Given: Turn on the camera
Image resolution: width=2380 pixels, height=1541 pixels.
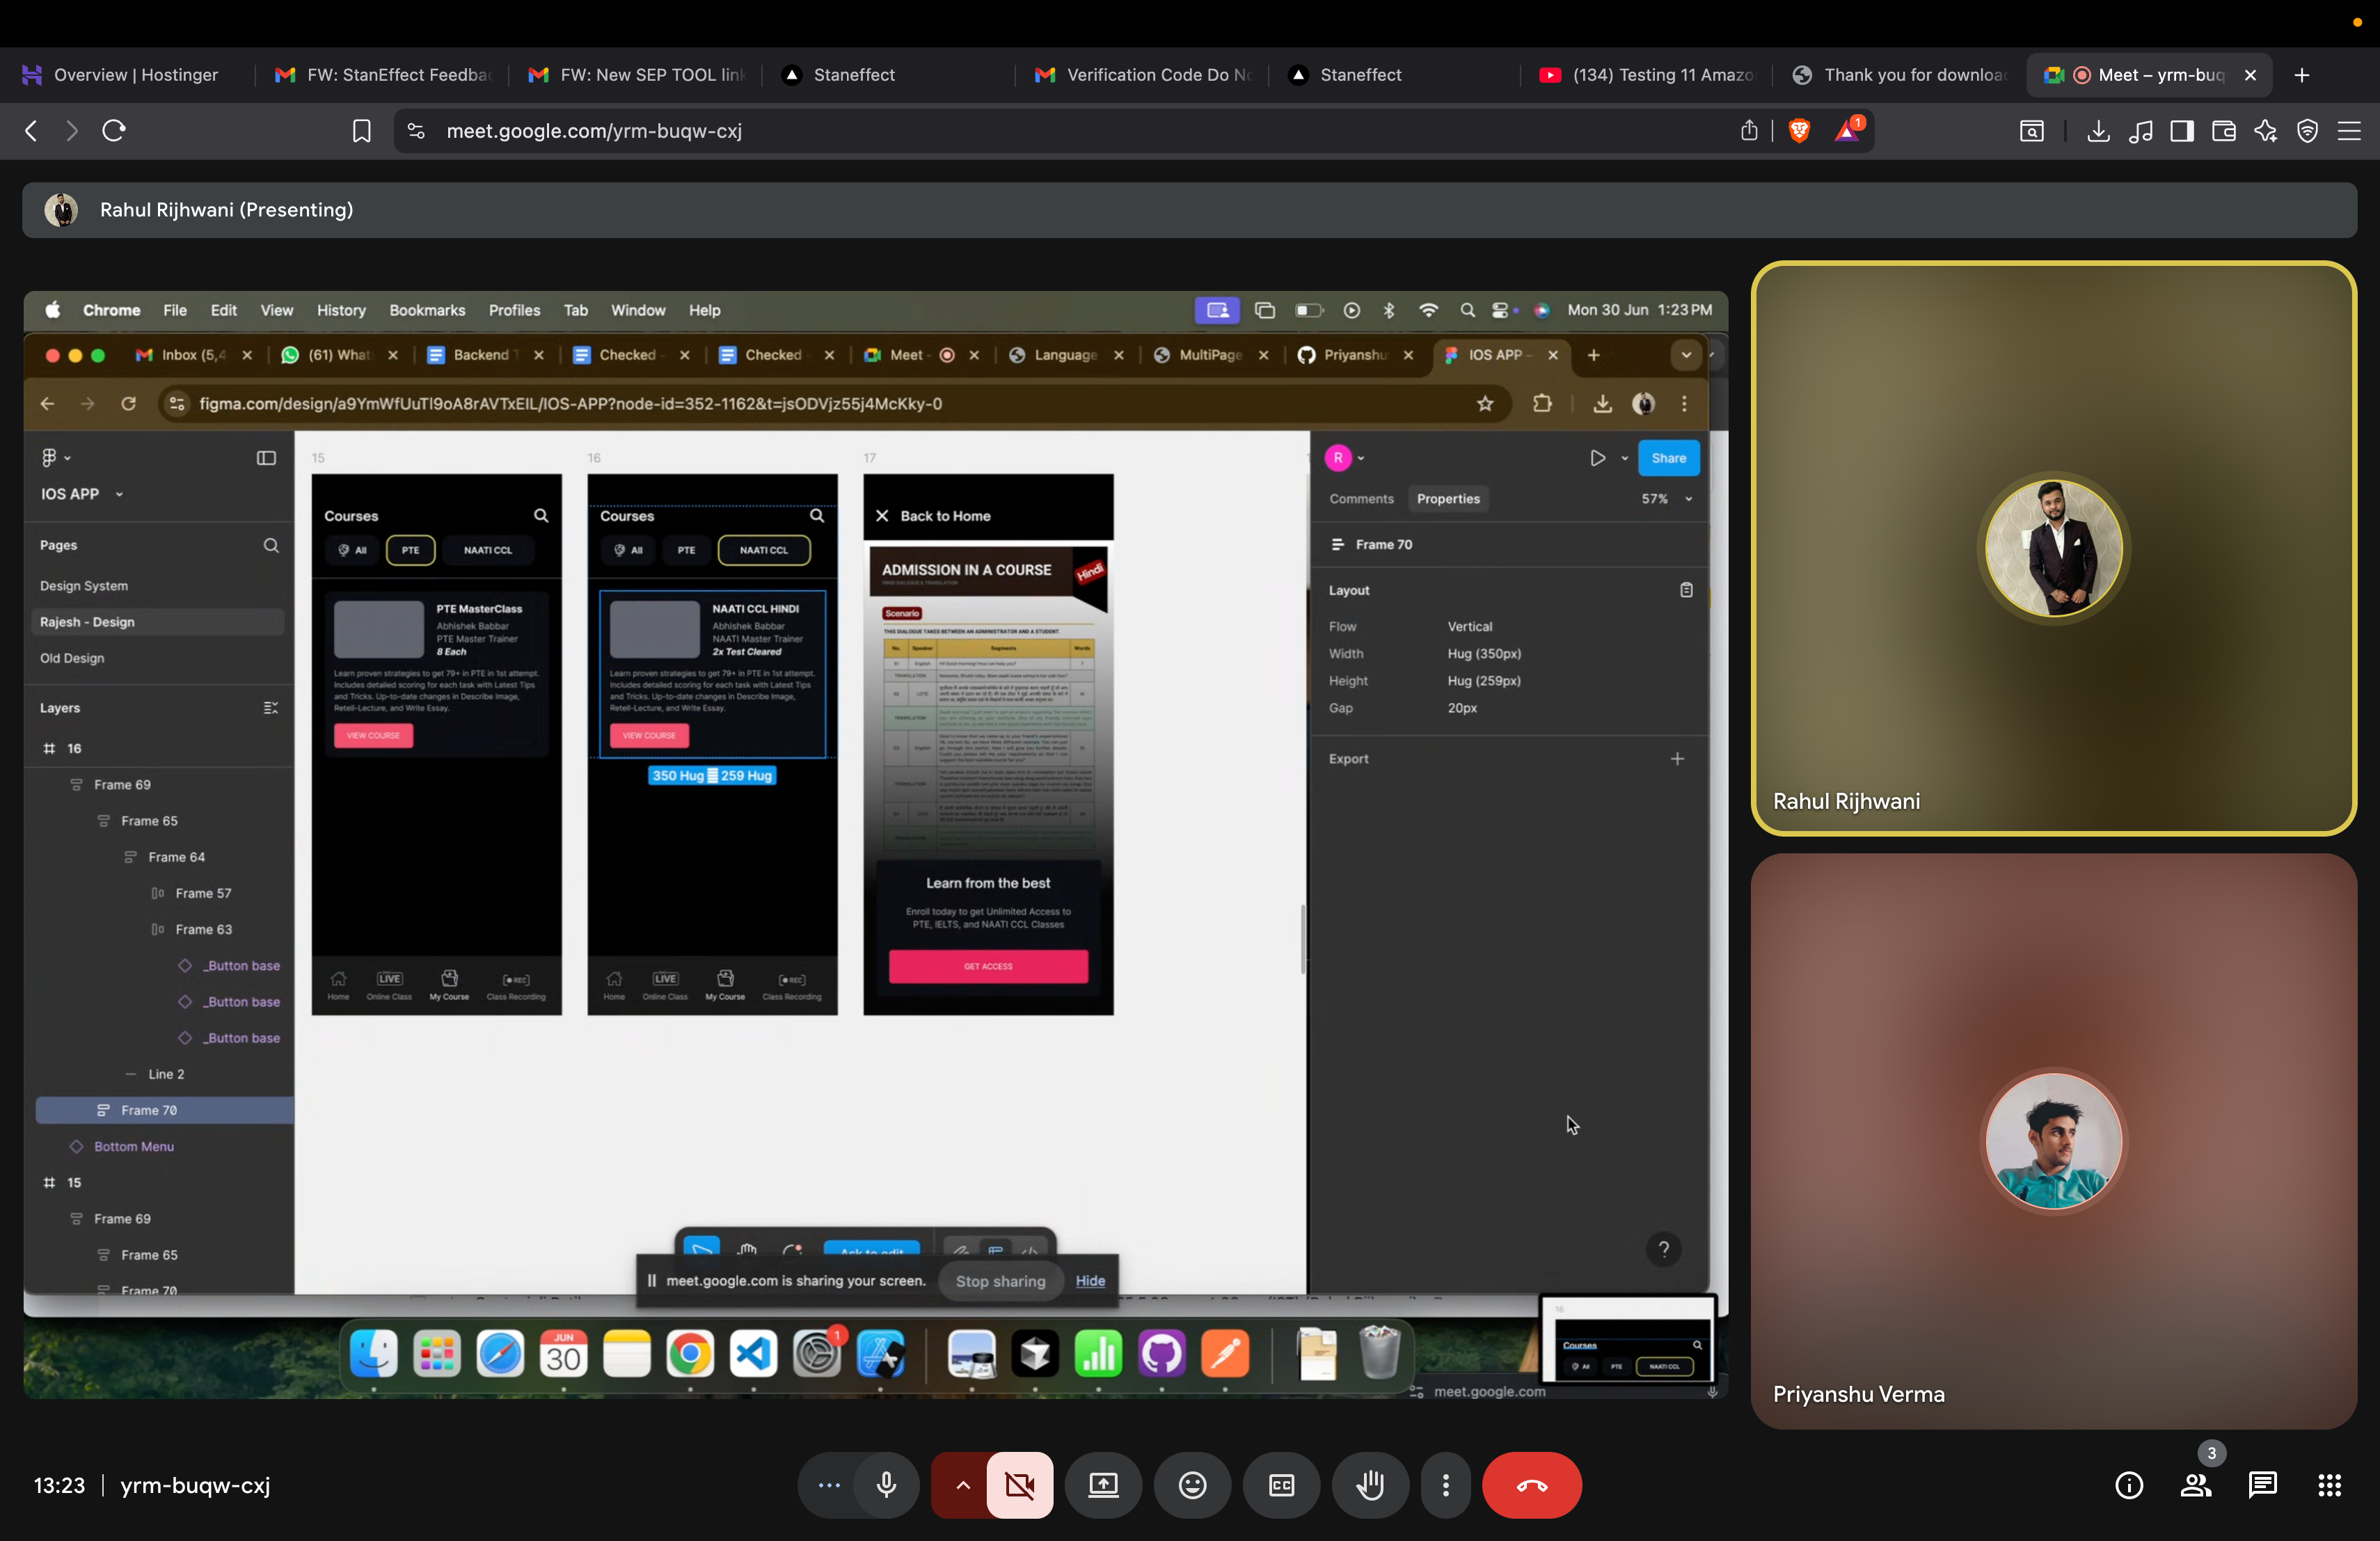Looking at the screenshot, I should [1019, 1485].
